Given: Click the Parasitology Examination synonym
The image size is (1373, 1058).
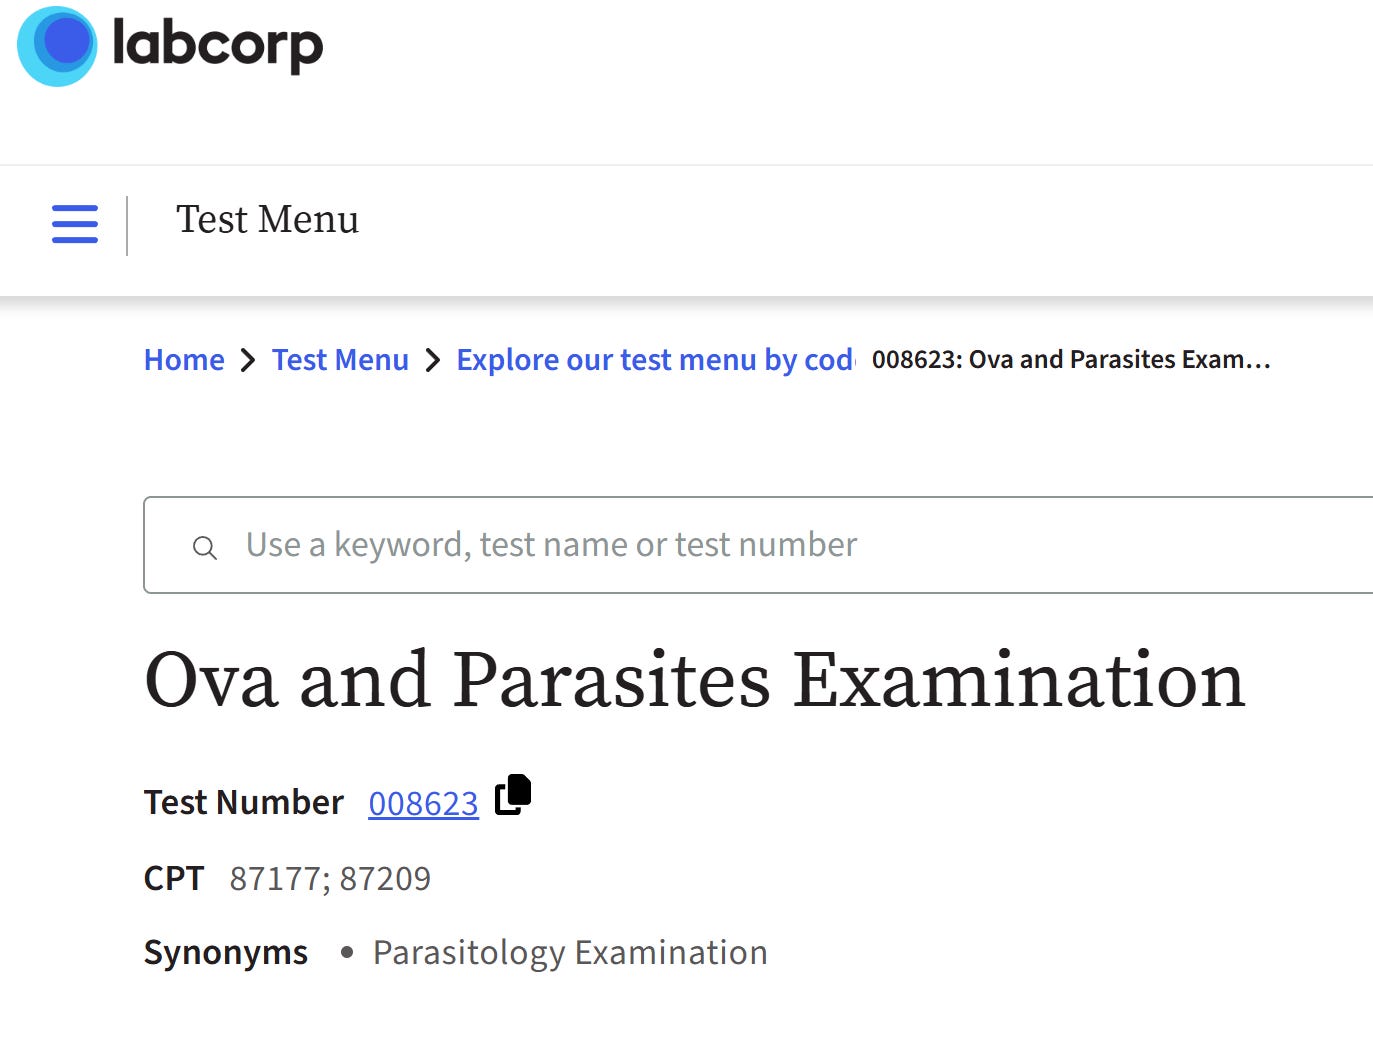Looking at the screenshot, I should coord(570,952).
